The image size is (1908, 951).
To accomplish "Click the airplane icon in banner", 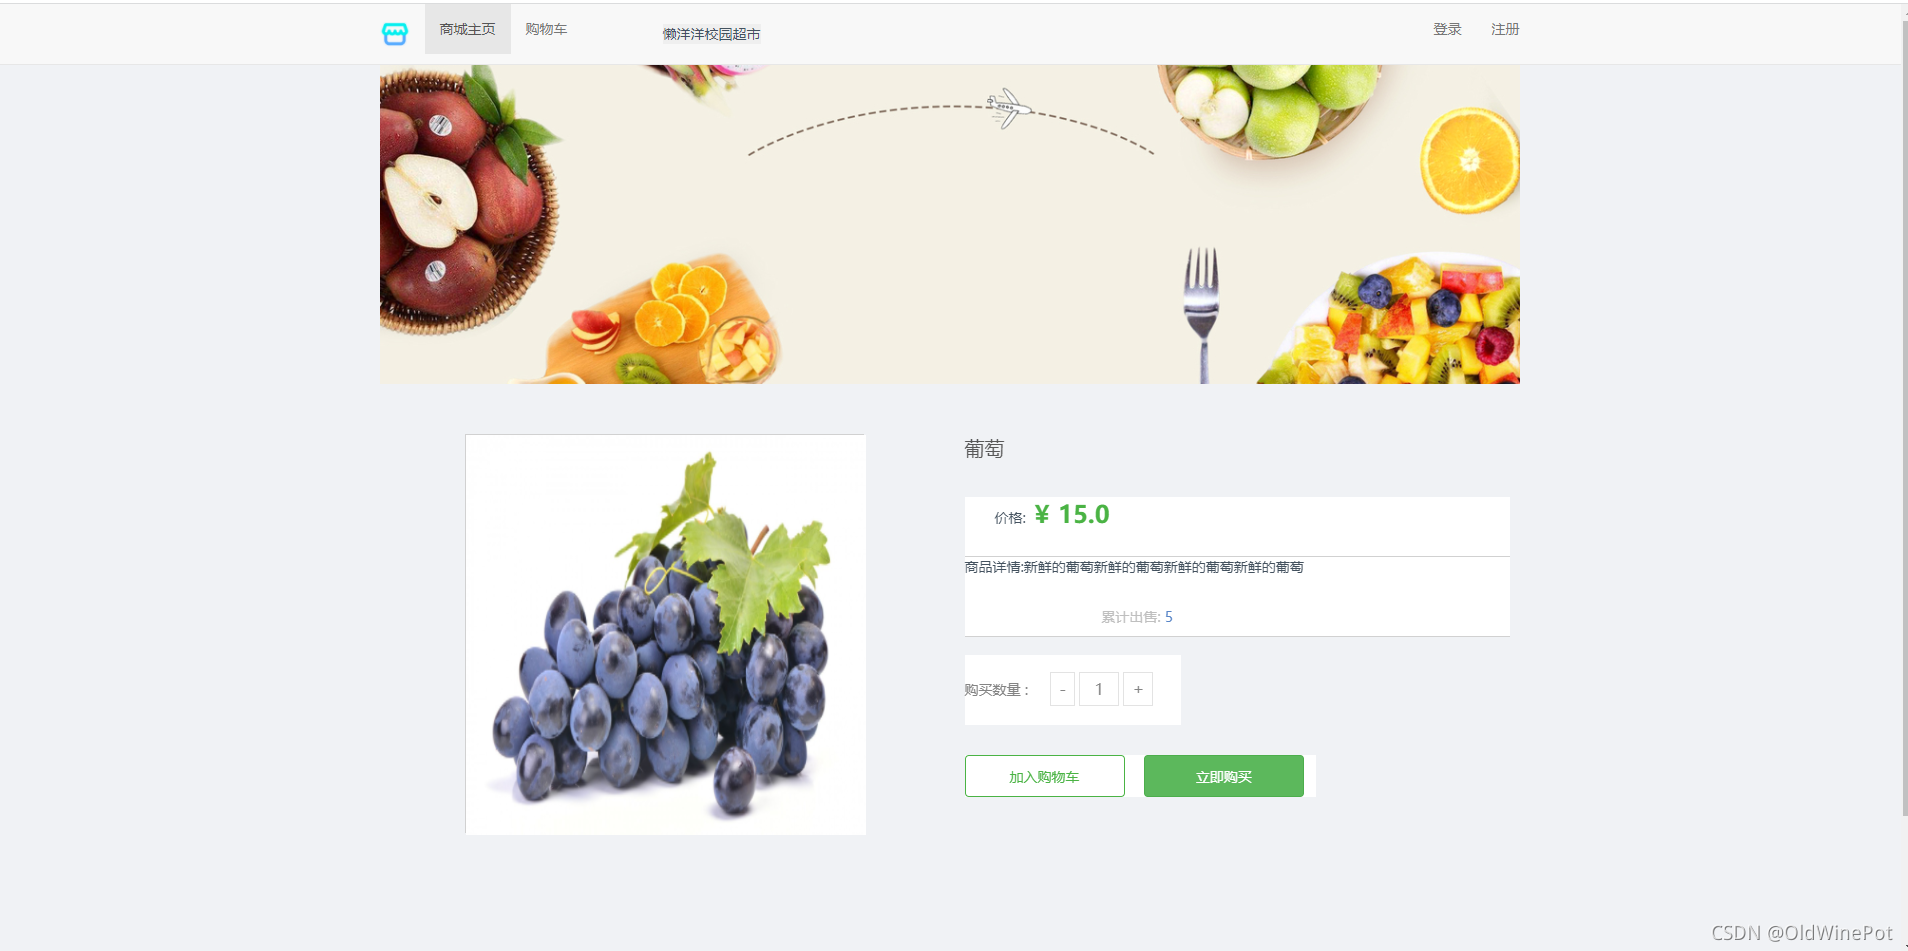I will 1009,108.
